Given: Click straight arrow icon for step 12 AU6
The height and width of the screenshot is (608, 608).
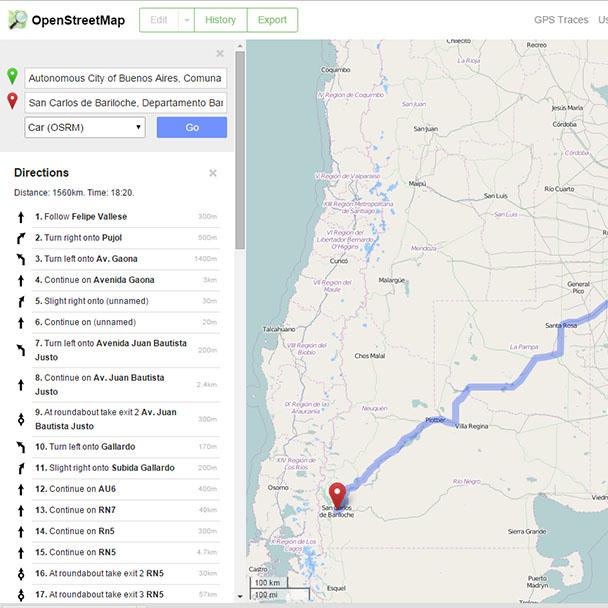Looking at the screenshot, I should pos(21,489).
